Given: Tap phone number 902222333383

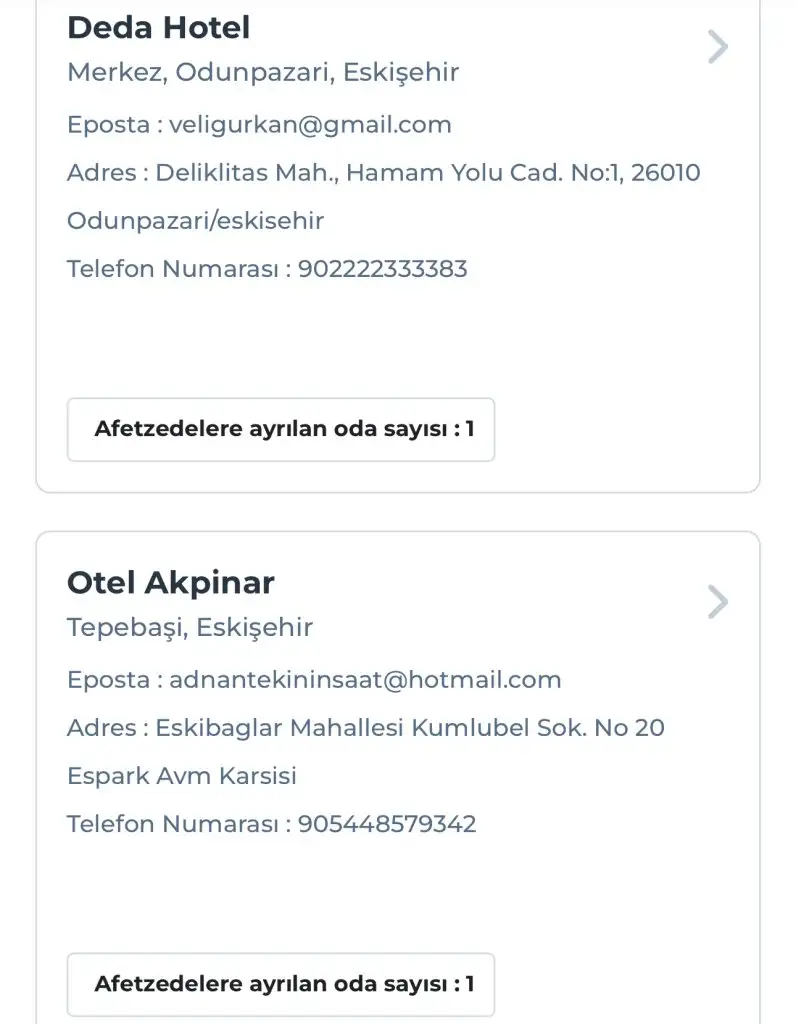Looking at the screenshot, I should click(382, 269).
